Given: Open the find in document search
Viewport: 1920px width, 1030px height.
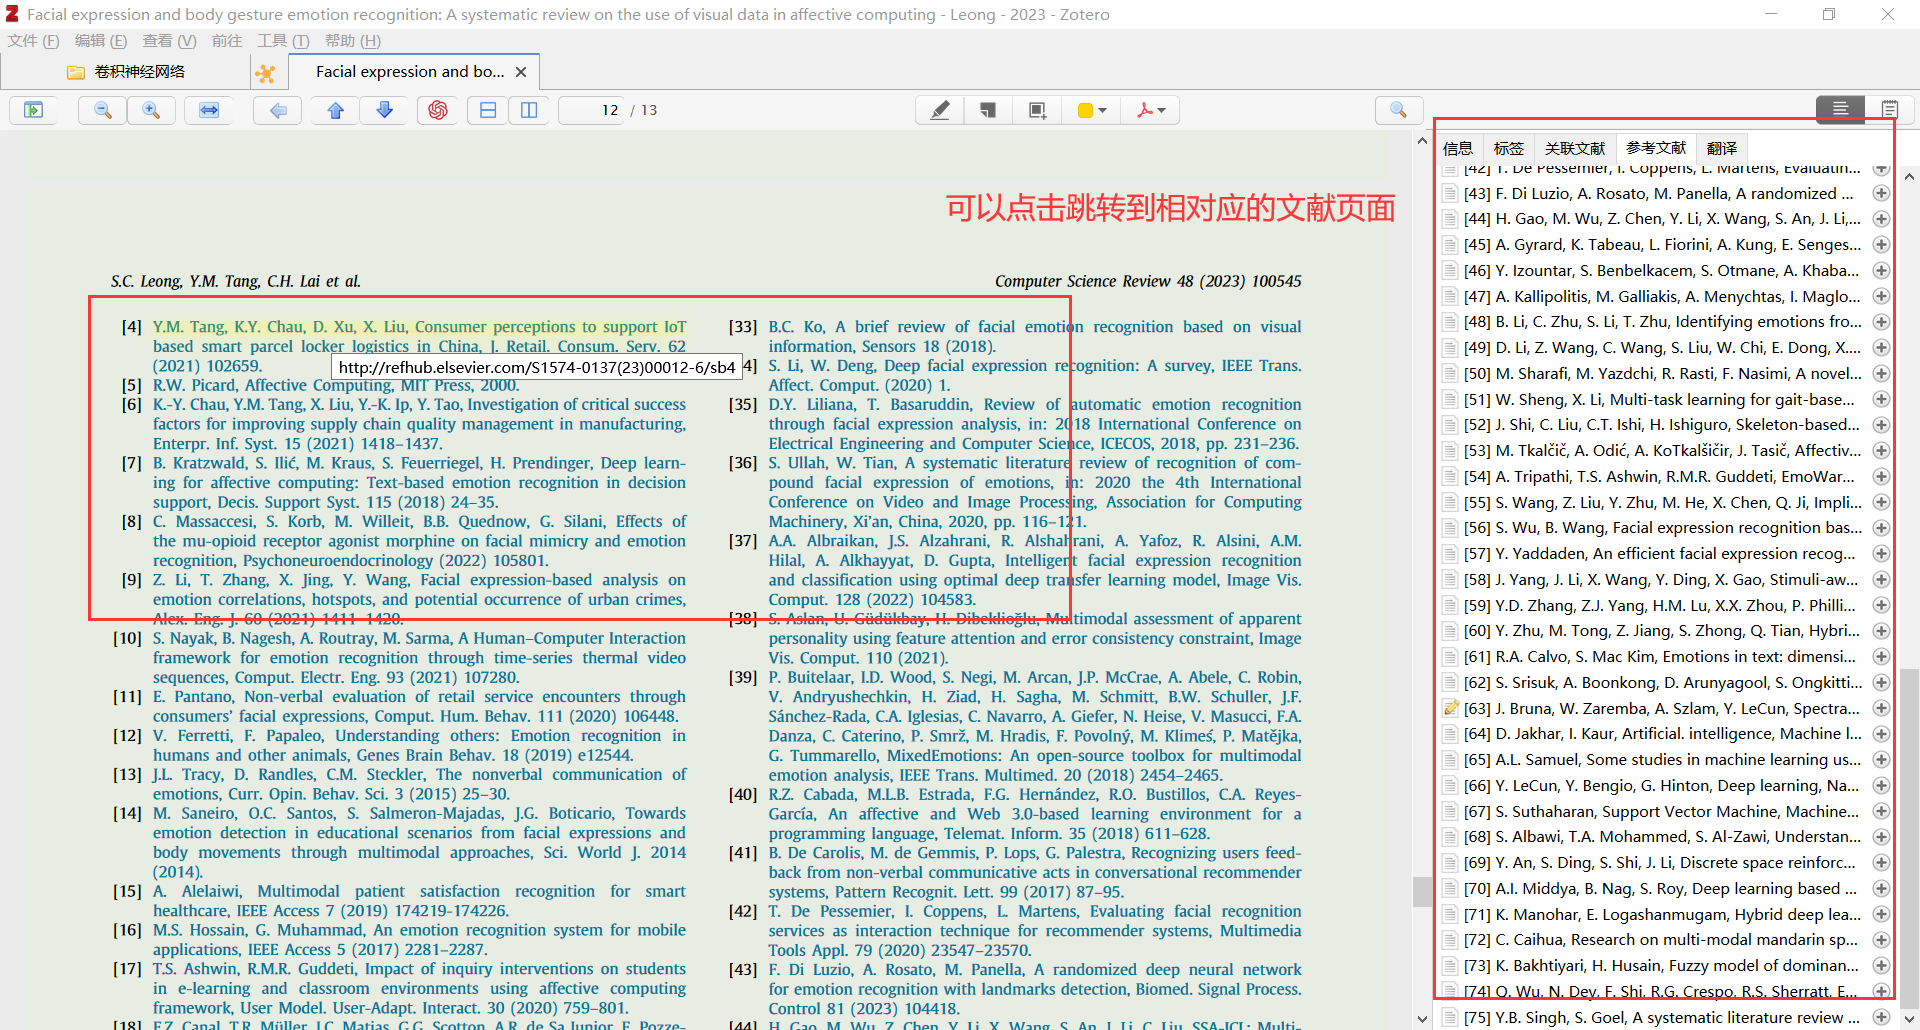Looking at the screenshot, I should point(1399,110).
